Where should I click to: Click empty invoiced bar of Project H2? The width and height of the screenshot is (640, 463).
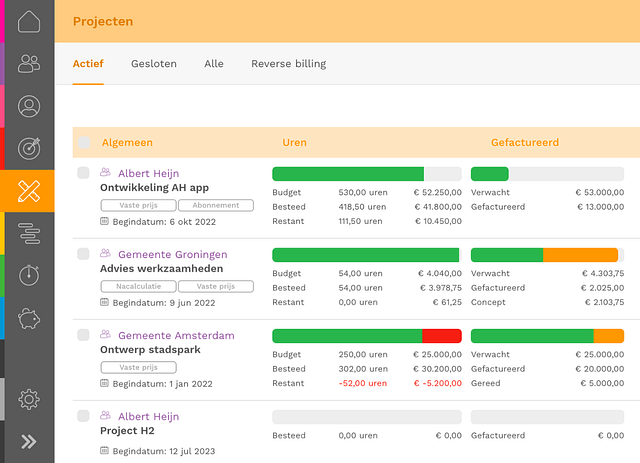(x=547, y=417)
